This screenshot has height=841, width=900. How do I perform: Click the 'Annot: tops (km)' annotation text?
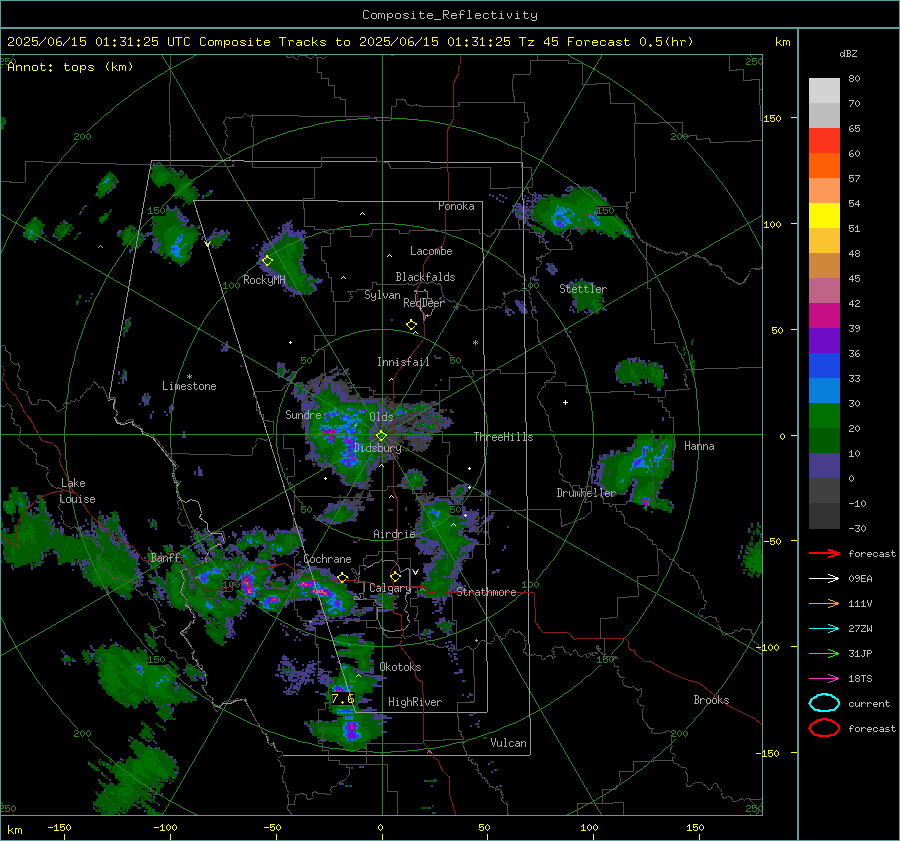70,67
